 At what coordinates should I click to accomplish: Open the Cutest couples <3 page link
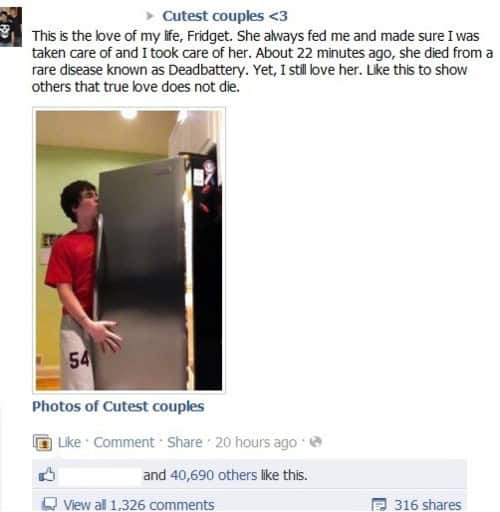225,16
